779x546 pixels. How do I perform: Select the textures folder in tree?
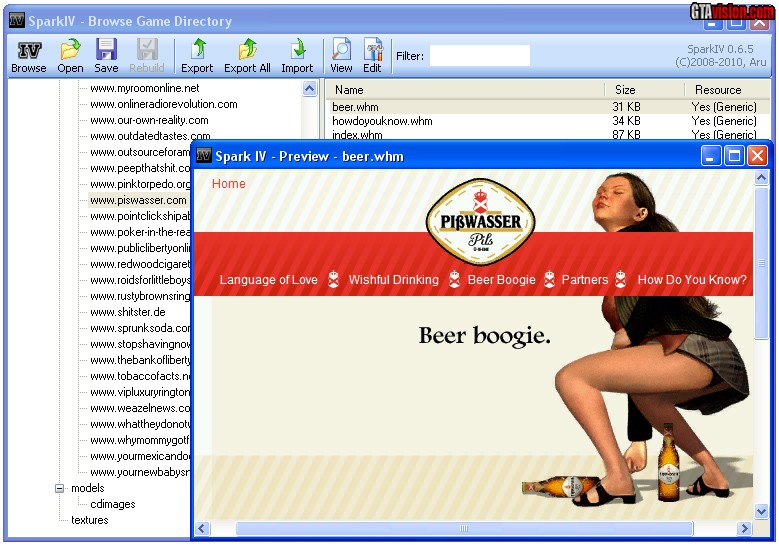(89, 520)
